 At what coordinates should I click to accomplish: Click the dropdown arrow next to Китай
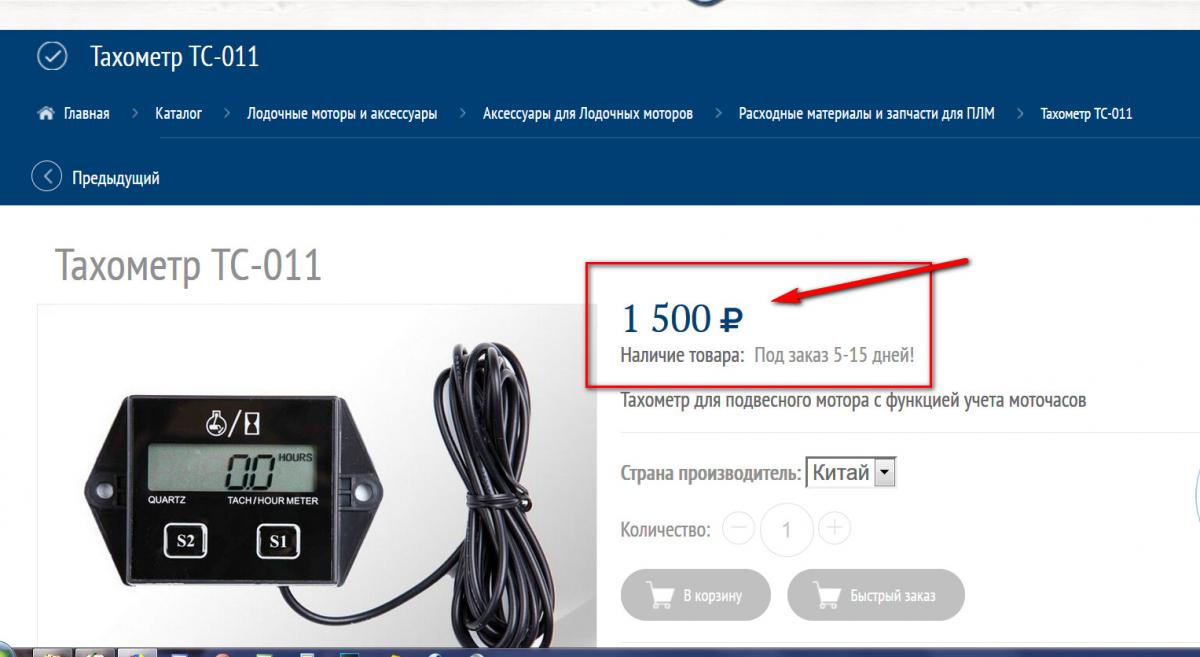pos(885,473)
